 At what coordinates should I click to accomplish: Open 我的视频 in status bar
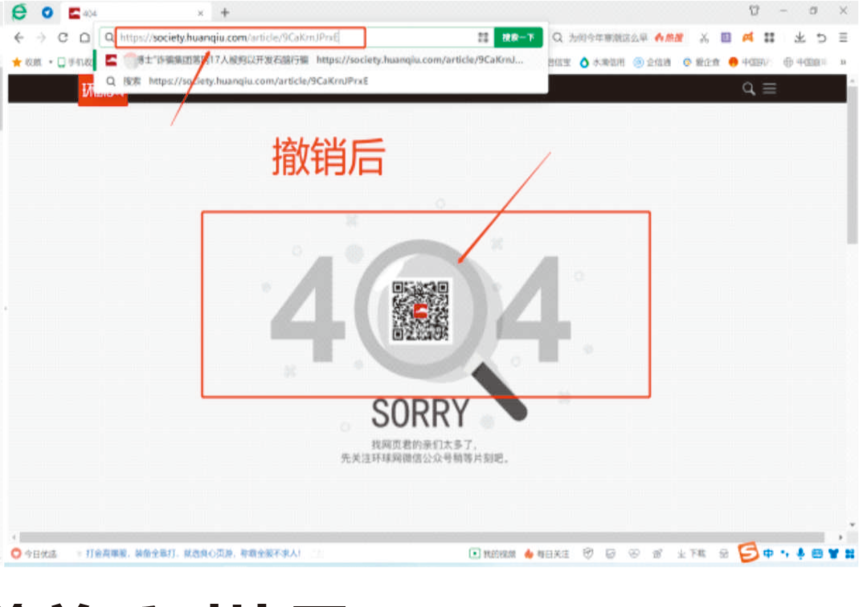[x=493, y=554]
